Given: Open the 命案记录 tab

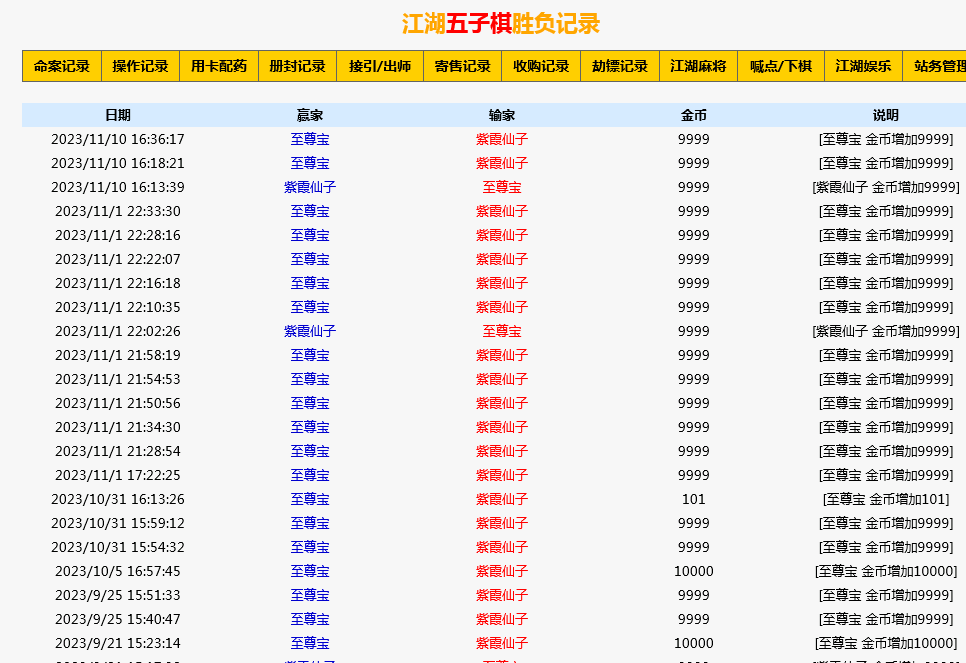Looking at the screenshot, I should 62,66.
